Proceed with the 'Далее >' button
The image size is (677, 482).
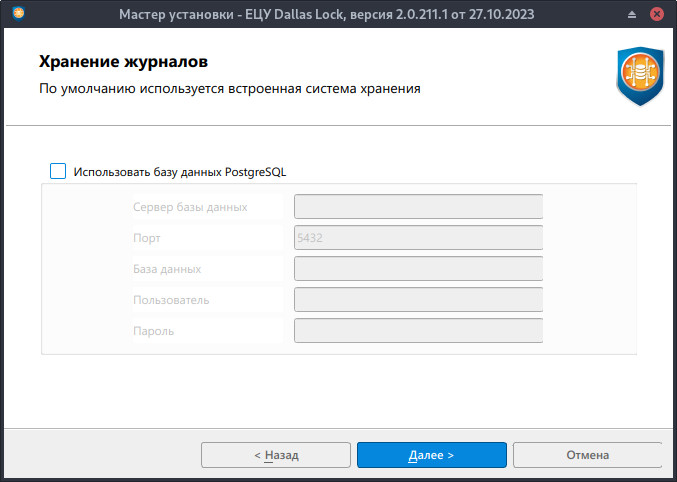431,455
